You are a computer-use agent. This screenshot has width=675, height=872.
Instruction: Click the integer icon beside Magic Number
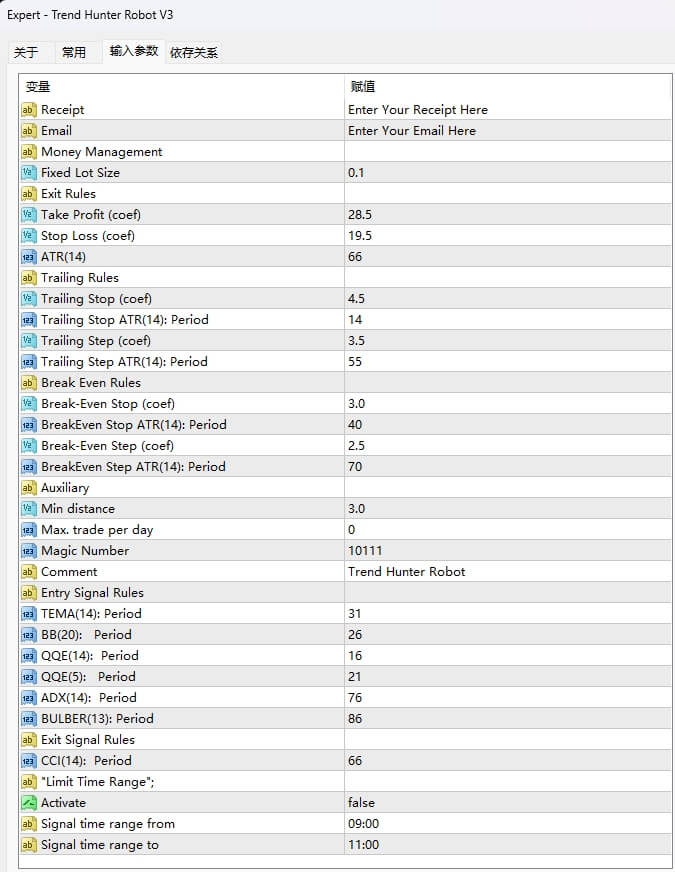pyautogui.click(x=28, y=551)
